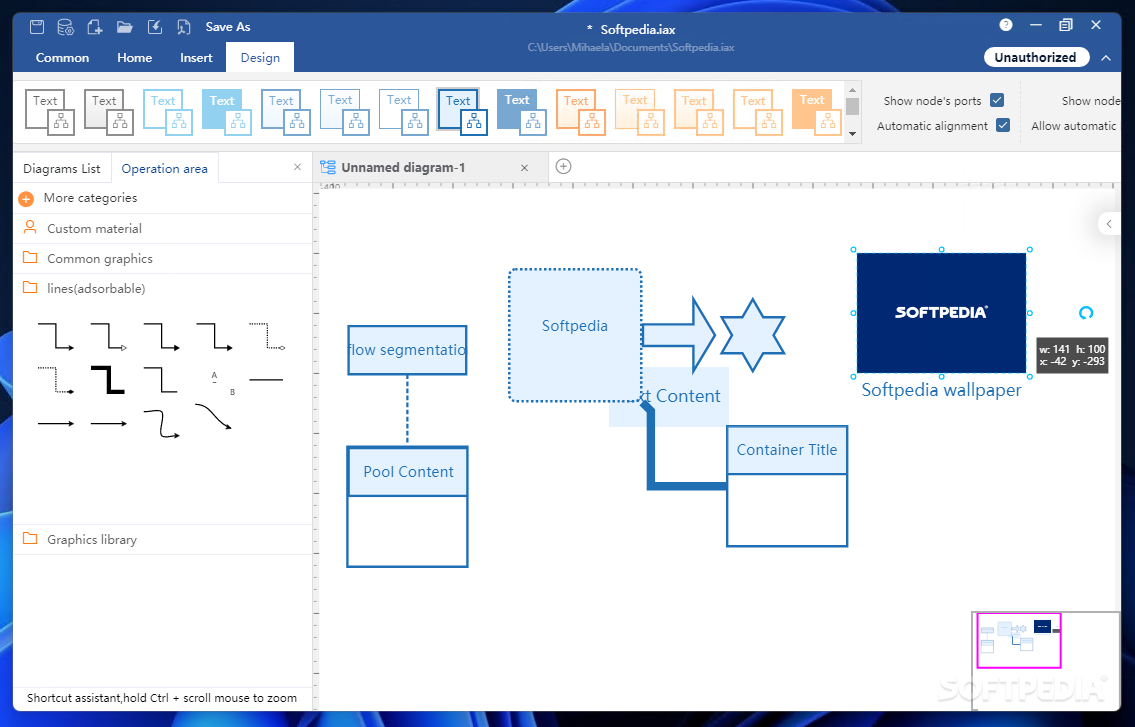Open the help question mark icon
The height and width of the screenshot is (727, 1135).
(1005, 25)
